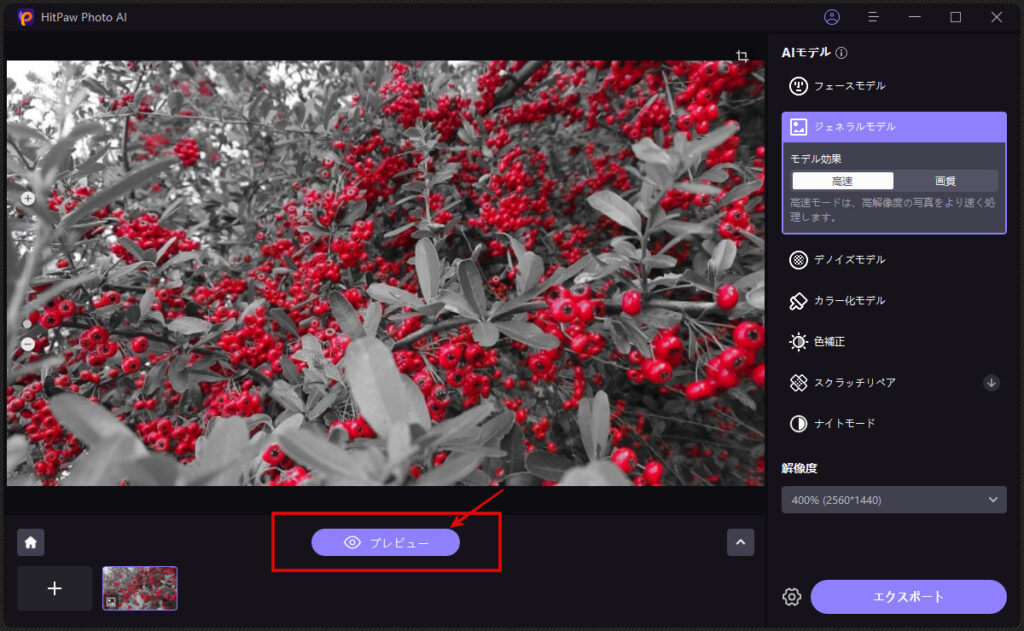This screenshot has width=1024, height=631.
Task: Click the エクスポート button
Action: point(908,597)
